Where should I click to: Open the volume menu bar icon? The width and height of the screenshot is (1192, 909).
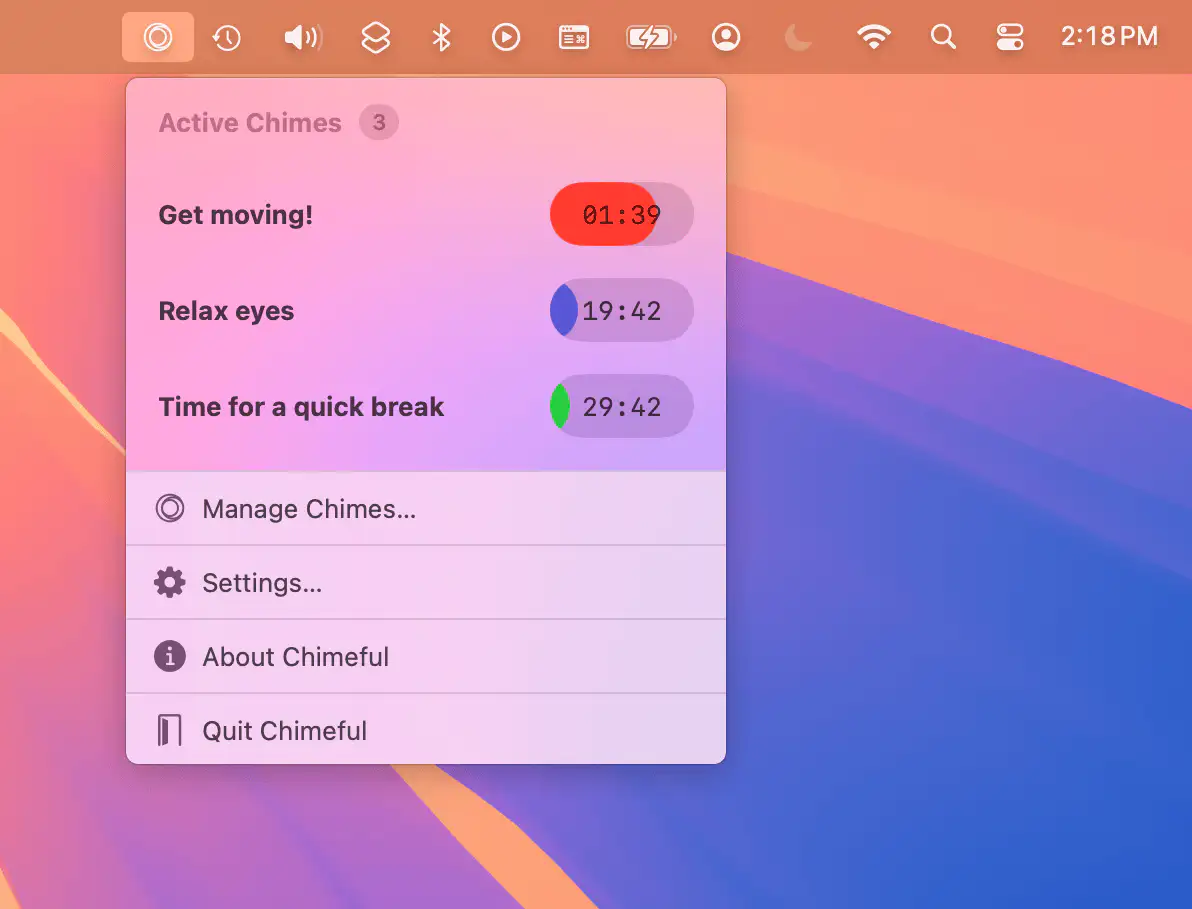(303, 37)
